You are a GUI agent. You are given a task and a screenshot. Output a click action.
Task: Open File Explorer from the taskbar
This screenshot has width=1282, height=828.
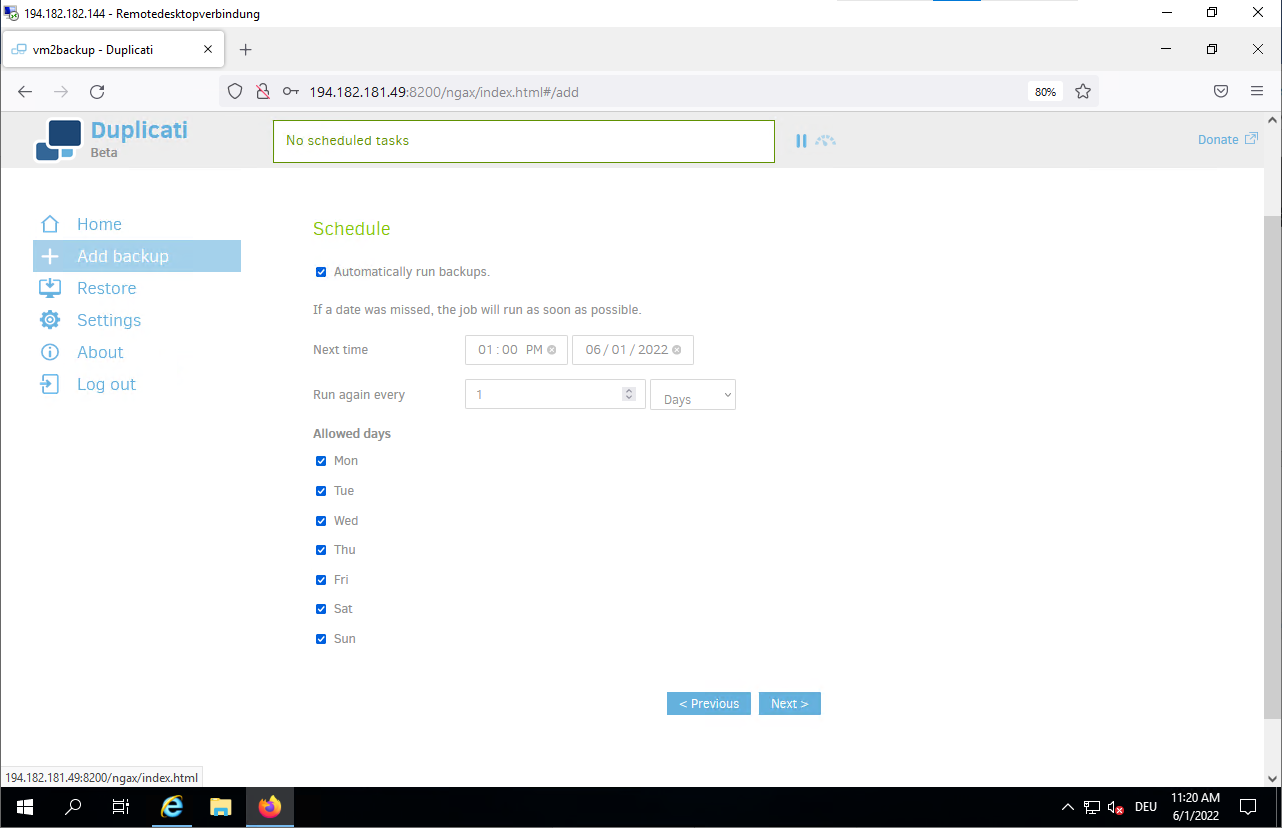tap(221, 807)
